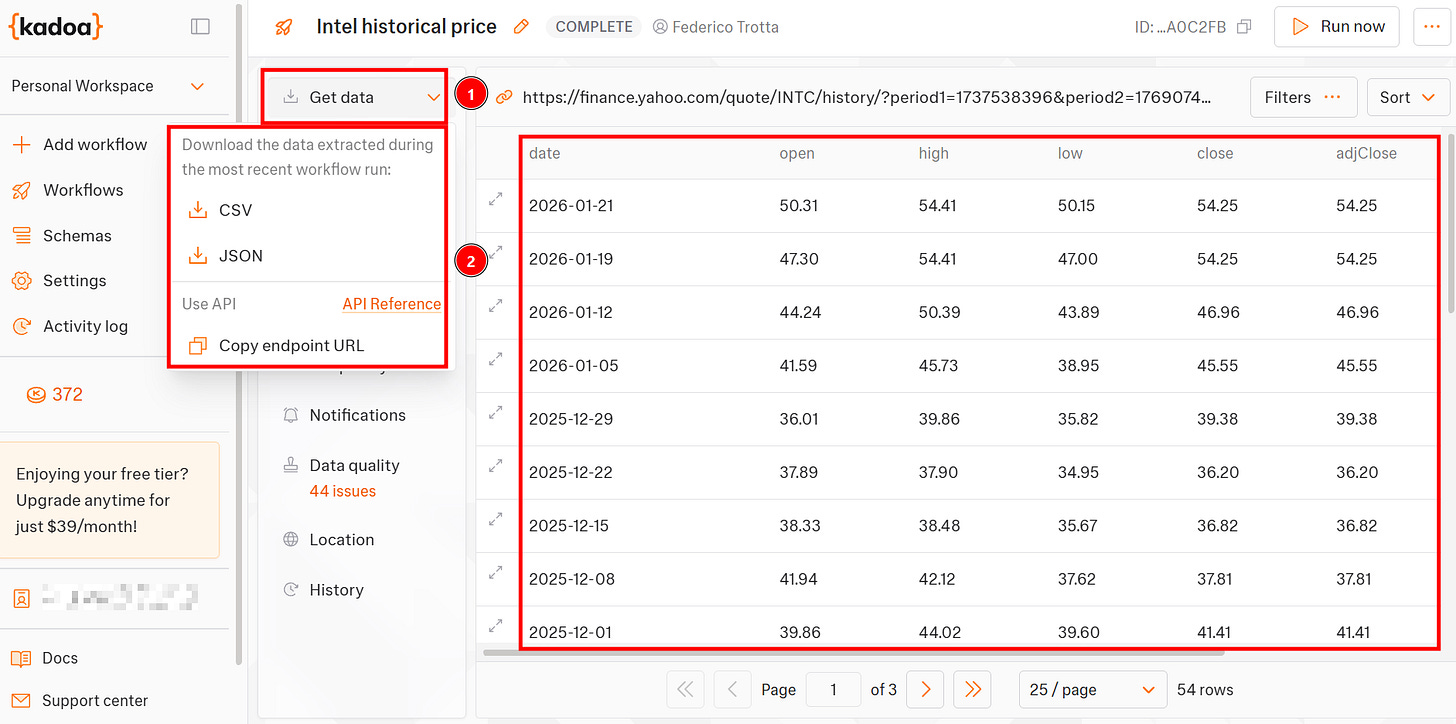
Task: Open the overflow menu beside Run now
Action: coord(1432,27)
